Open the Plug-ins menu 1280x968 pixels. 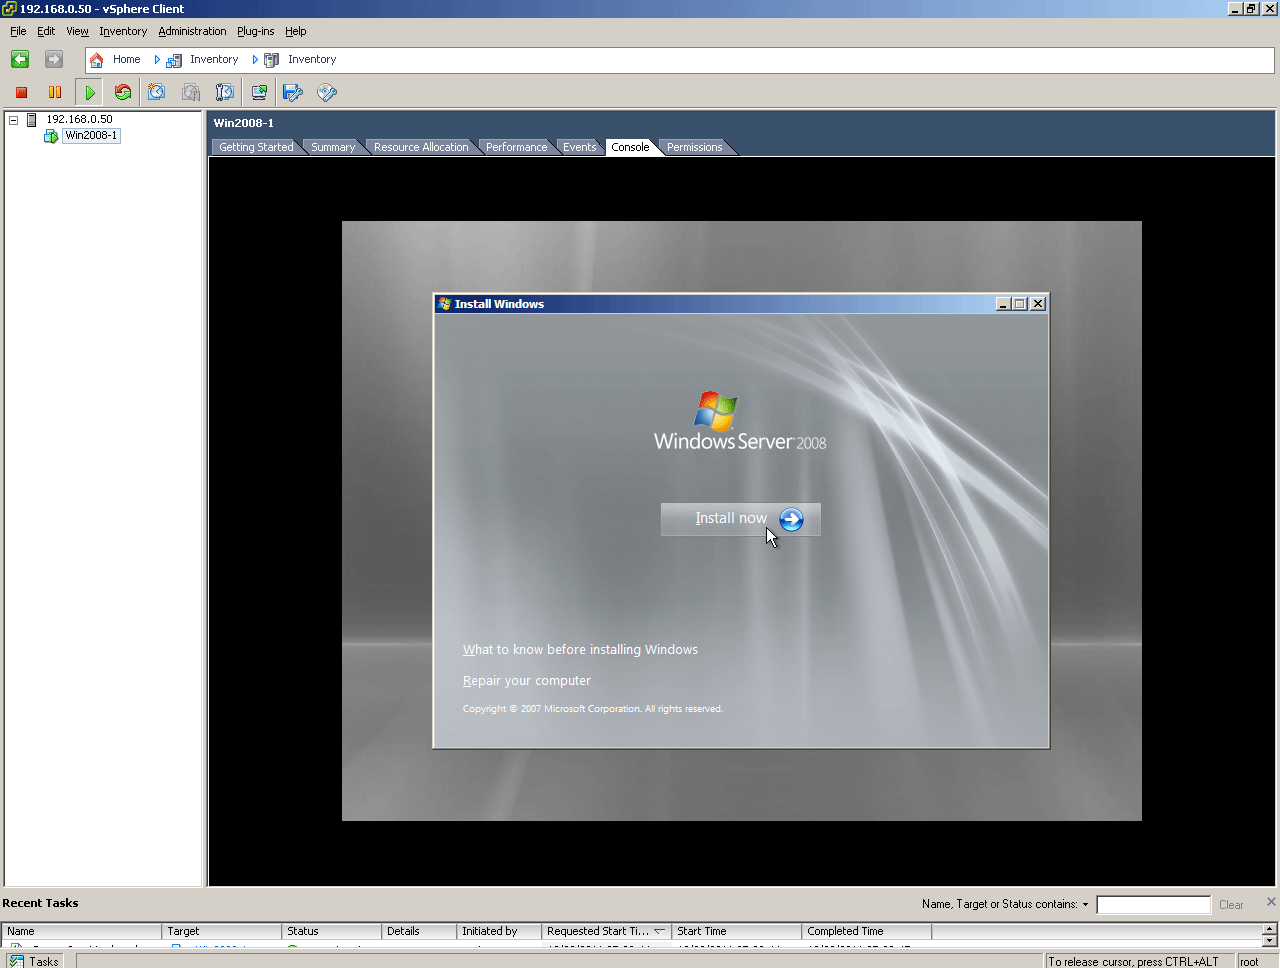pyautogui.click(x=255, y=31)
